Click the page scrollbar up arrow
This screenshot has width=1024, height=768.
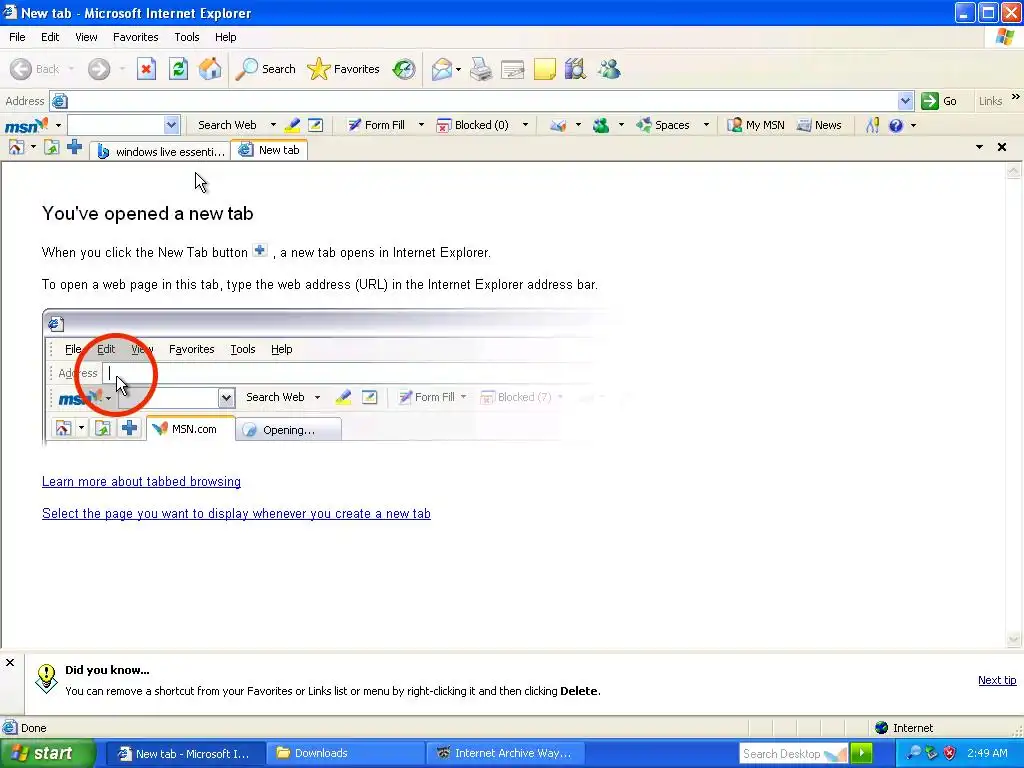click(x=1013, y=170)
